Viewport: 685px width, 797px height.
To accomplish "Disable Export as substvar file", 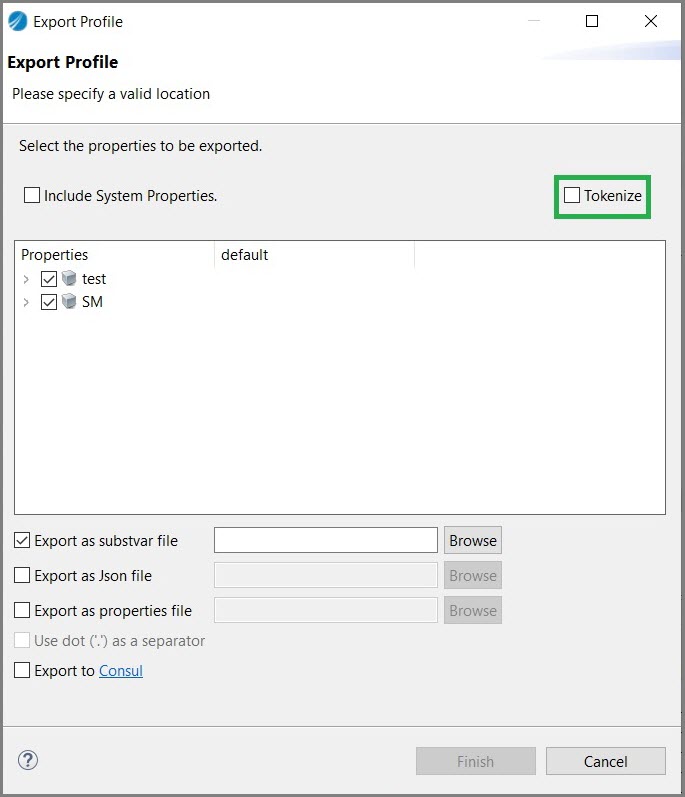I will [x=22, y=541].
